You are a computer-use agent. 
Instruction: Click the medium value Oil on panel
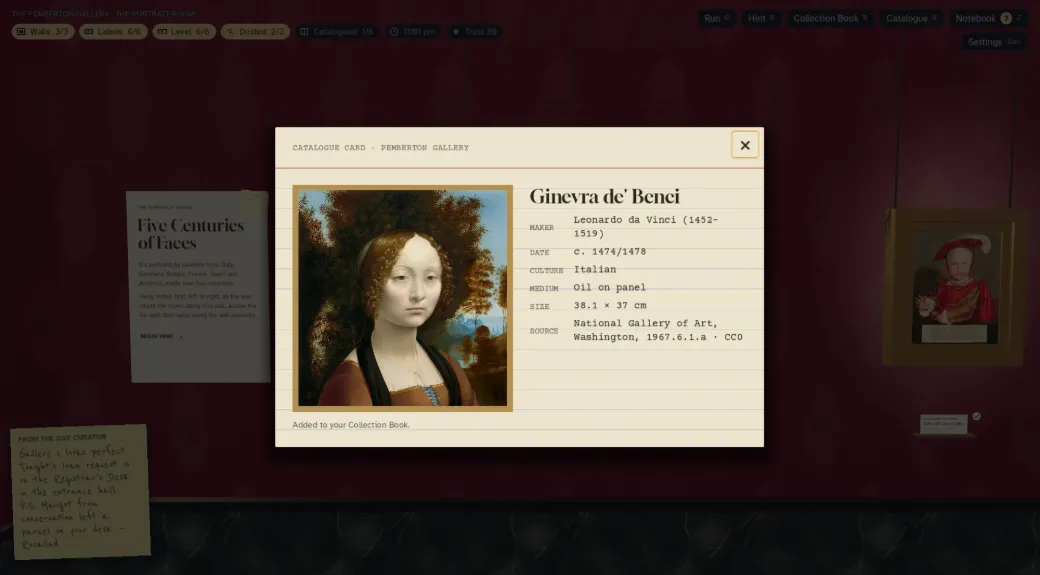coord(610,288)
